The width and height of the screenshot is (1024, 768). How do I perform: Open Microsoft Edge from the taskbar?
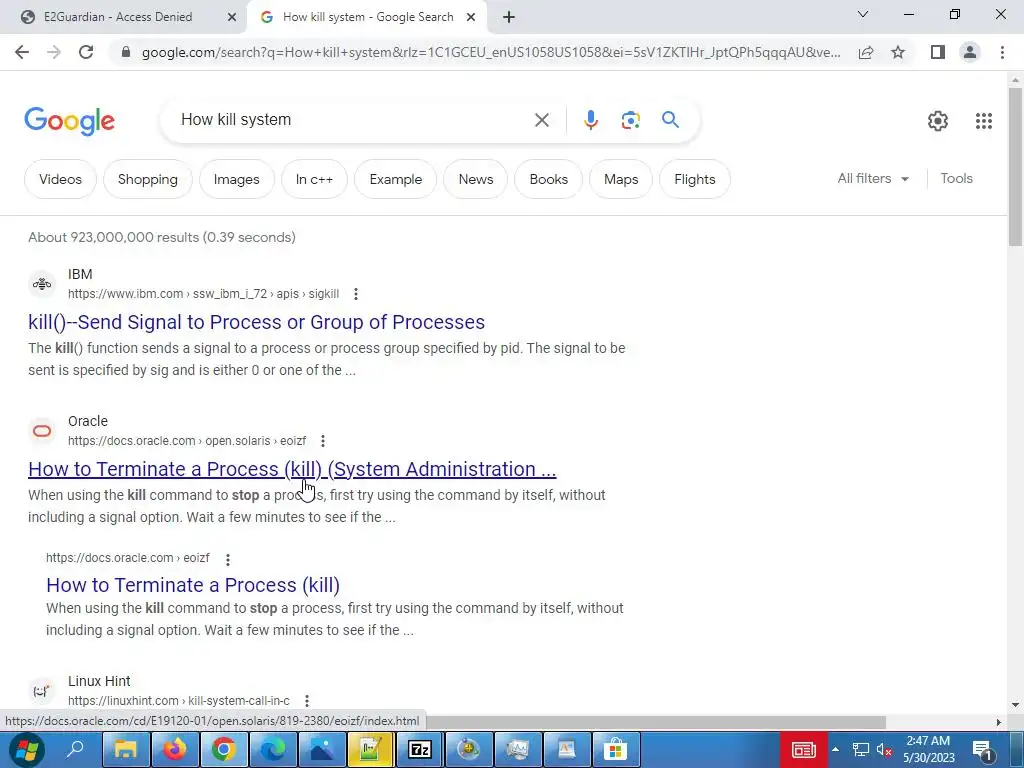coord(272,750)
